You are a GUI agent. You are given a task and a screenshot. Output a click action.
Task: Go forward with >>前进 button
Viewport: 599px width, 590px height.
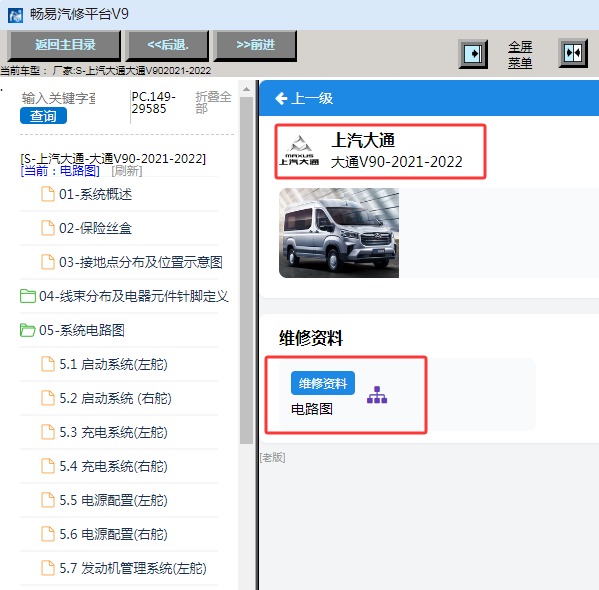pos(255,45)
